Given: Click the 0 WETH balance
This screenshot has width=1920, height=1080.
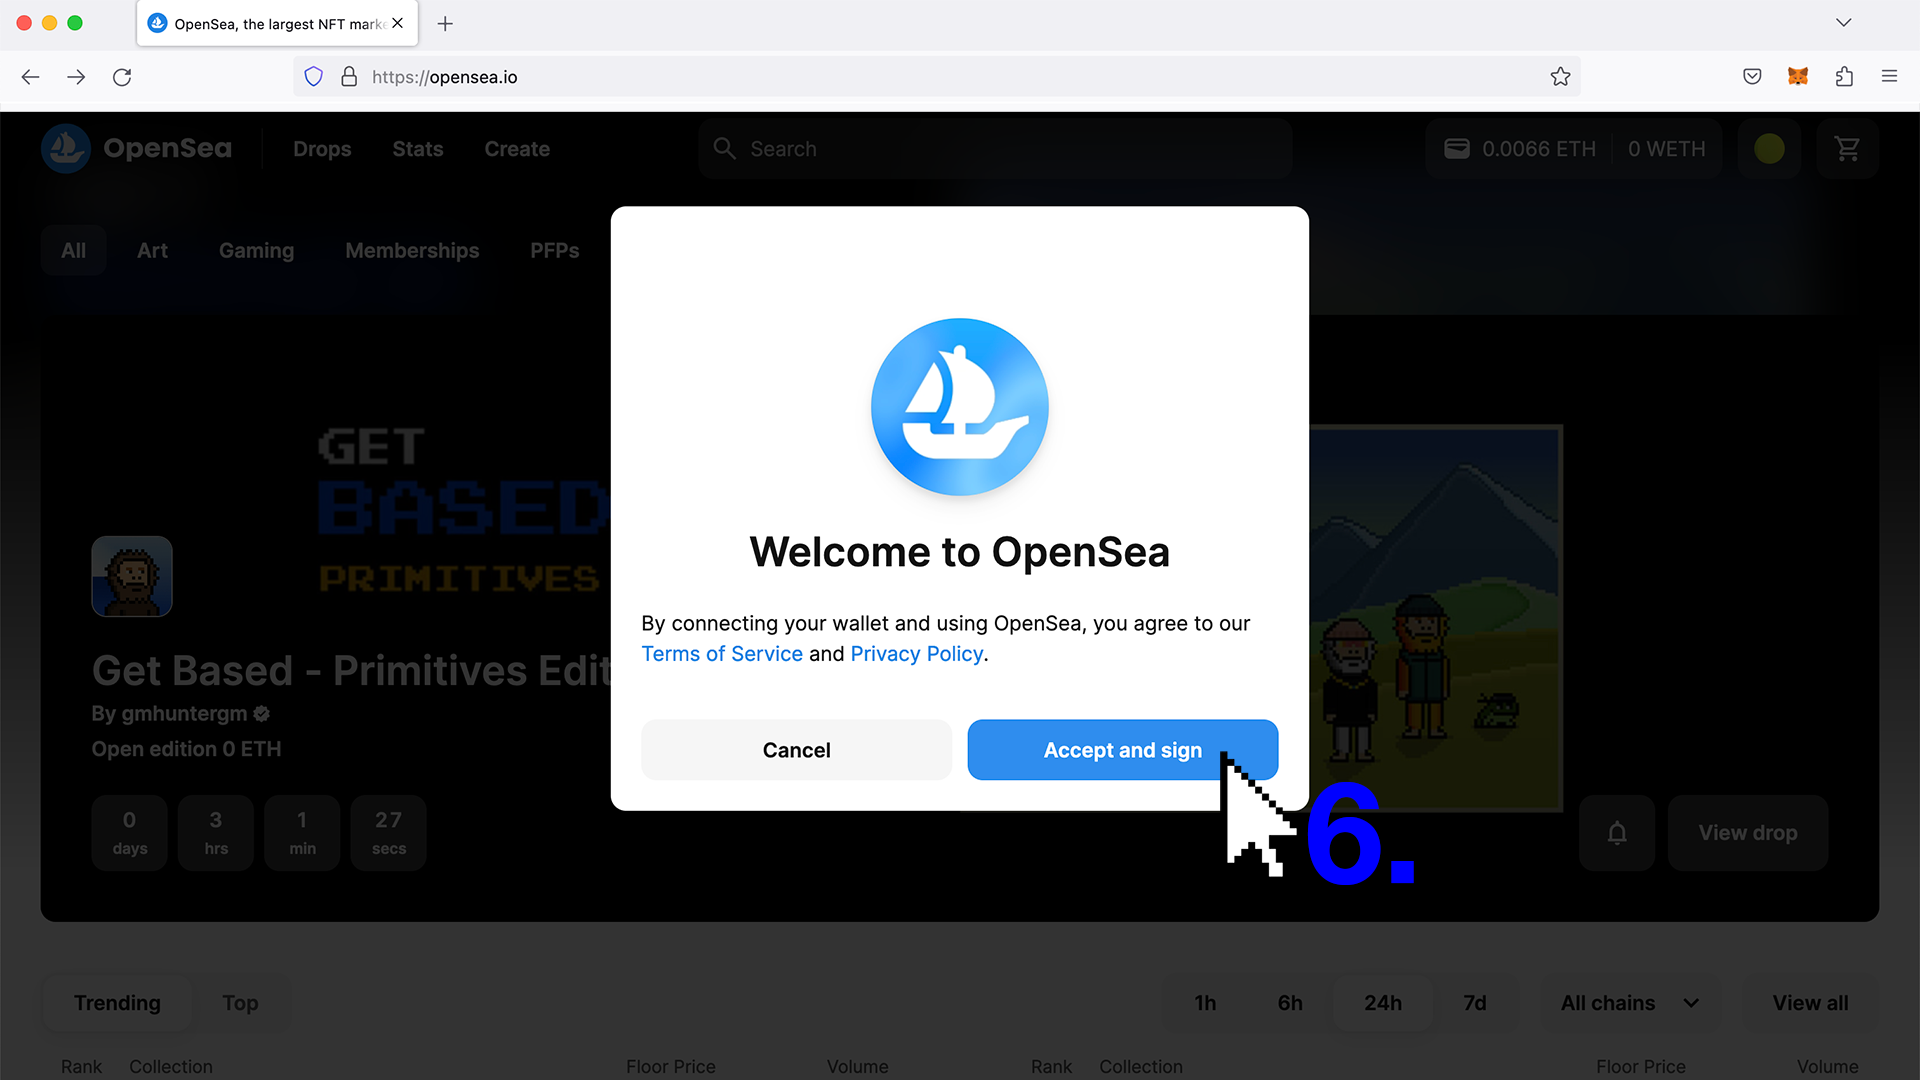Looking at the screenshot, I should 1666,149.
